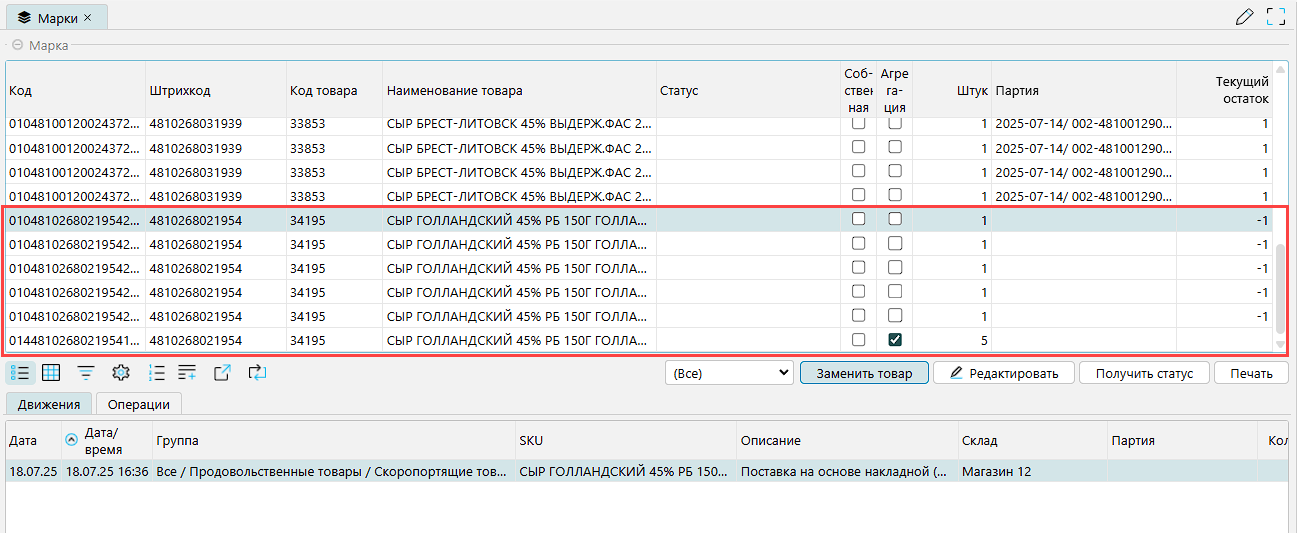The image size is (1297, 533).
Task: Open the filter icon in table toolbar
Action: tap(87, 373)
